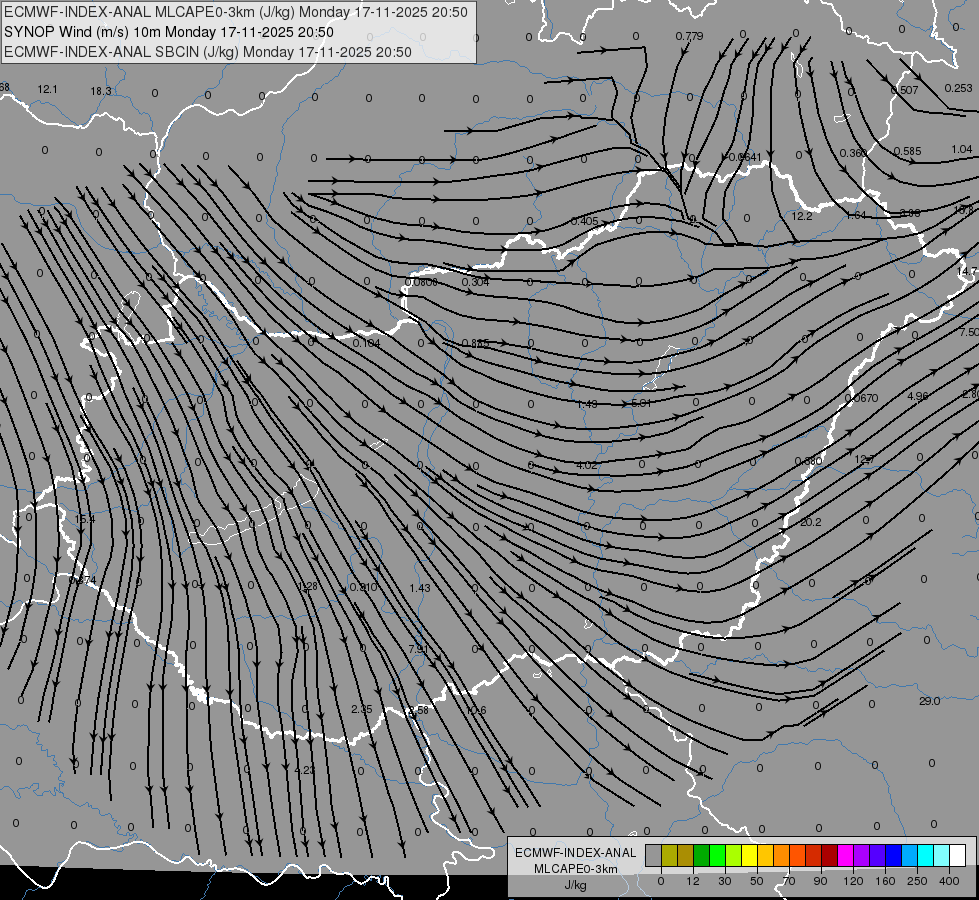
Task: Click the map value '0.815'
Action: pos(475,343)
